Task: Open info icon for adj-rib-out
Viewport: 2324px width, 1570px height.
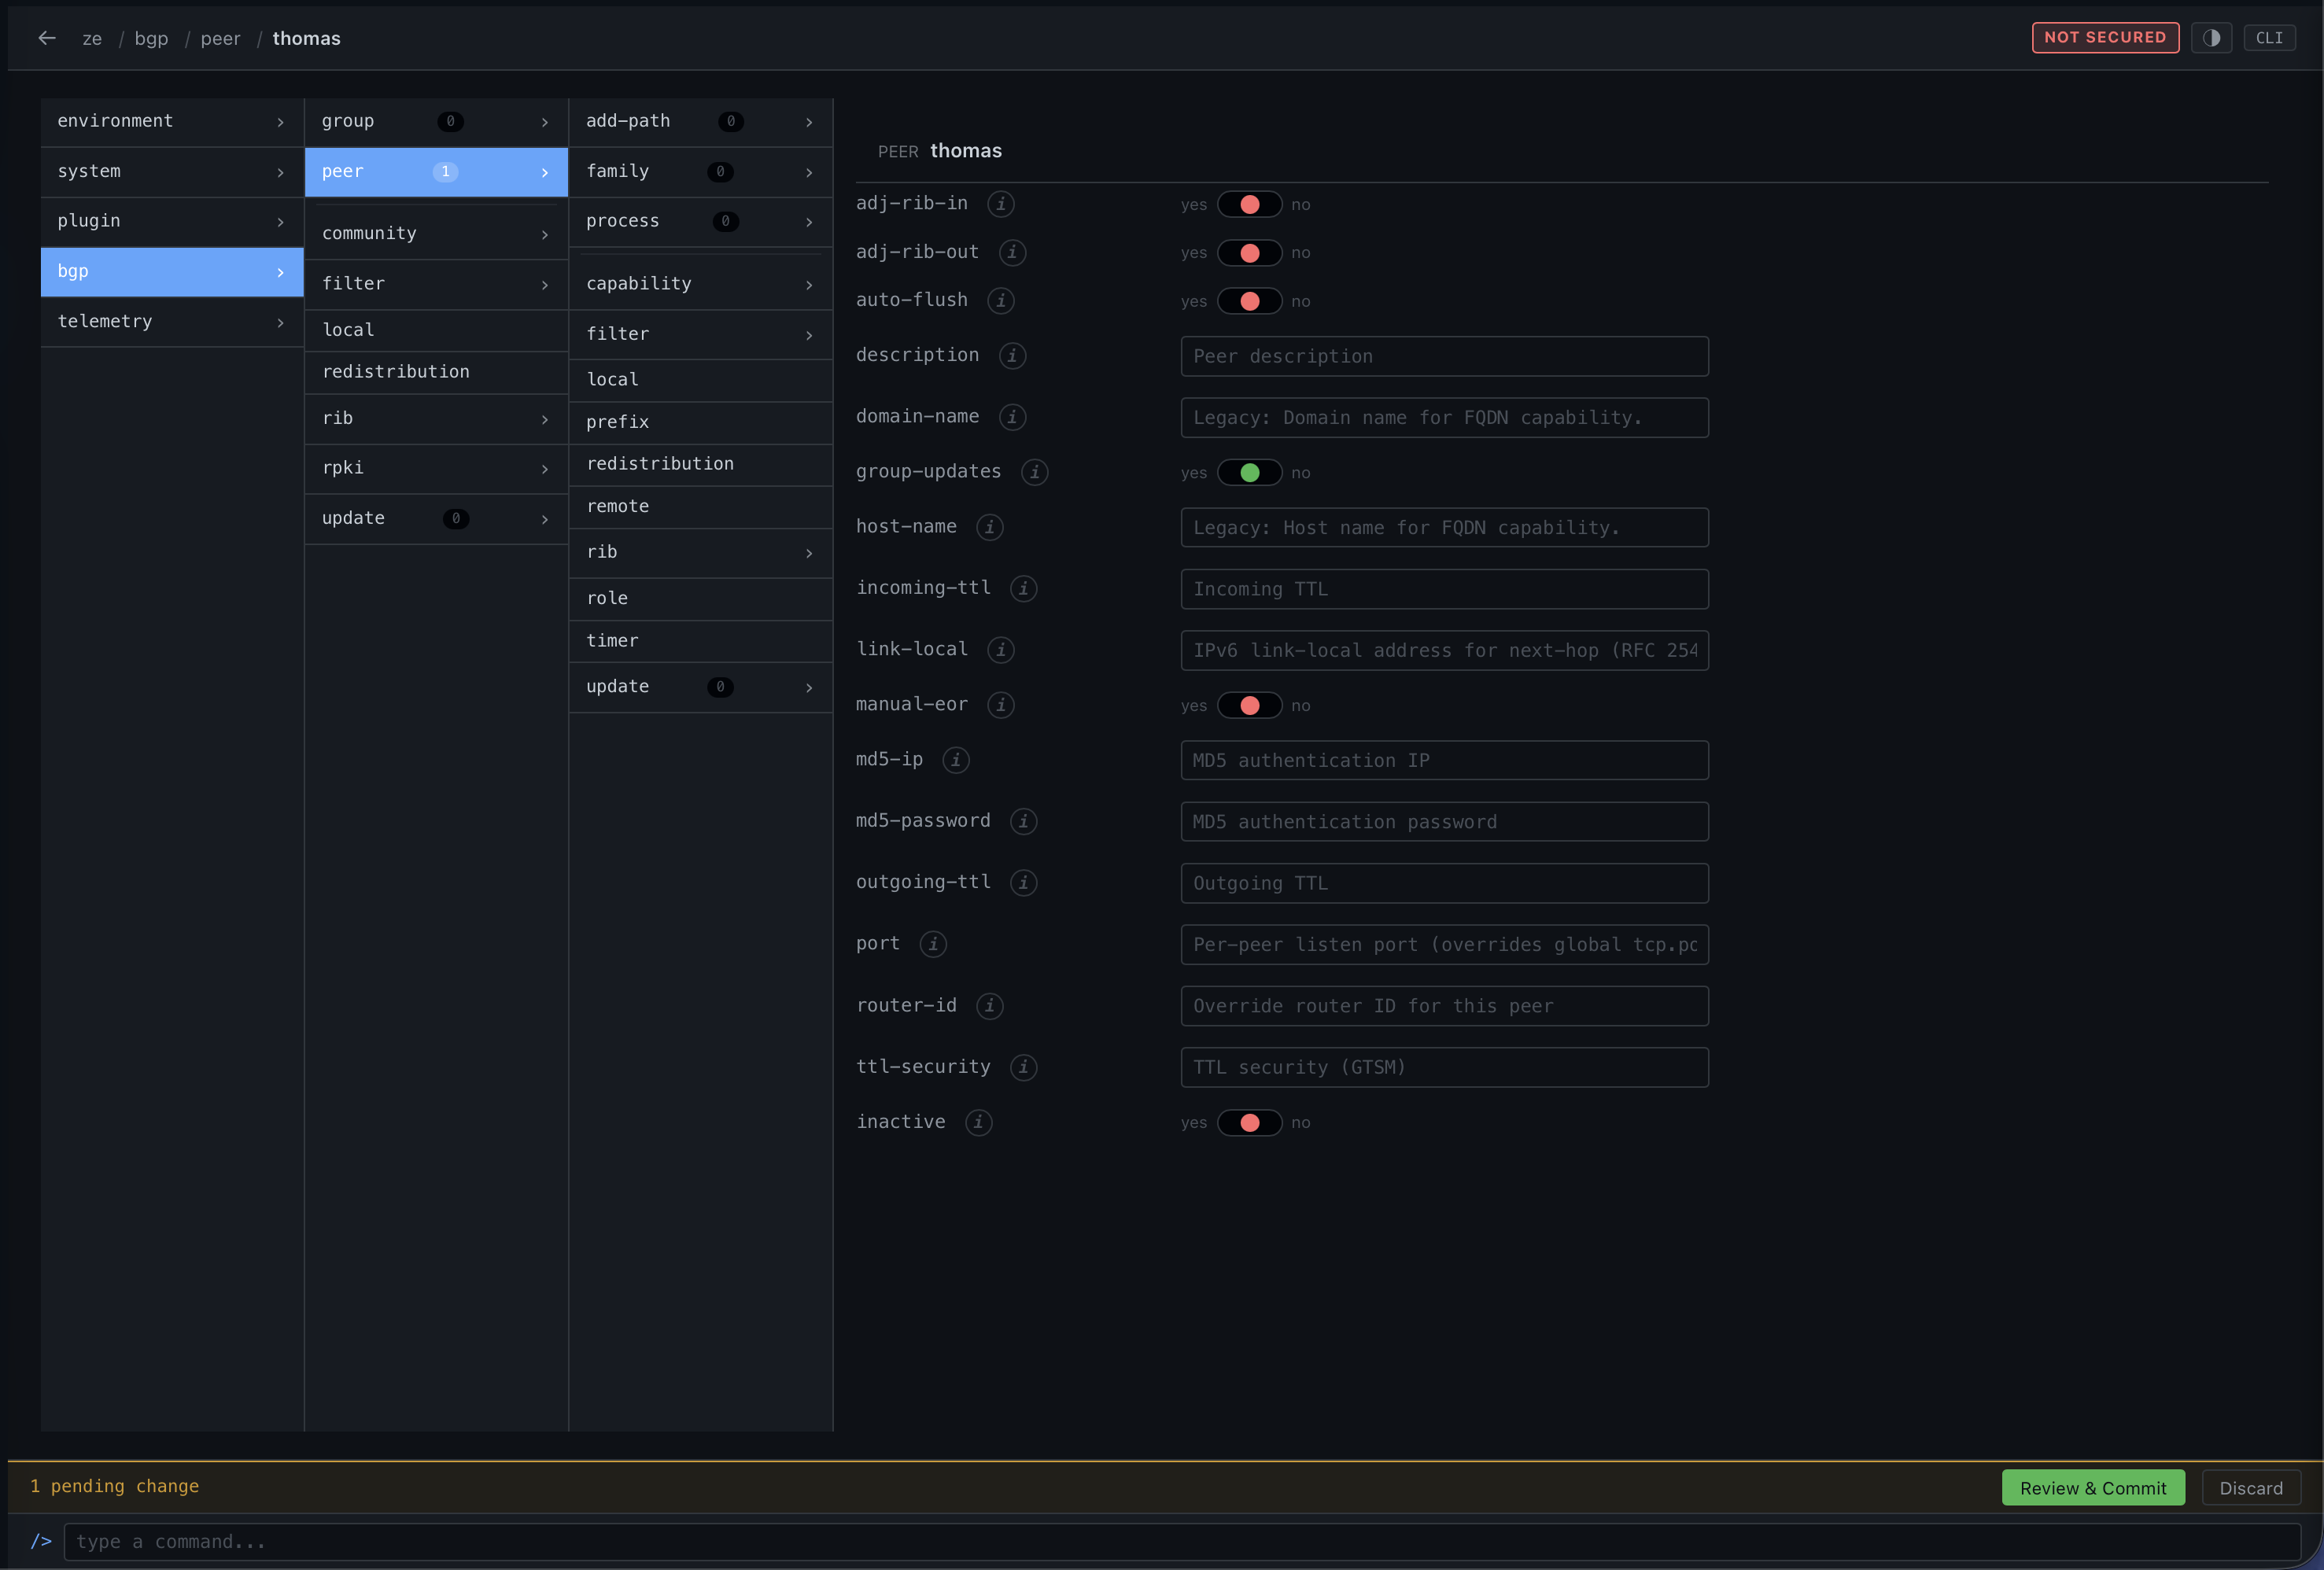Action: tap(1012, 252)
